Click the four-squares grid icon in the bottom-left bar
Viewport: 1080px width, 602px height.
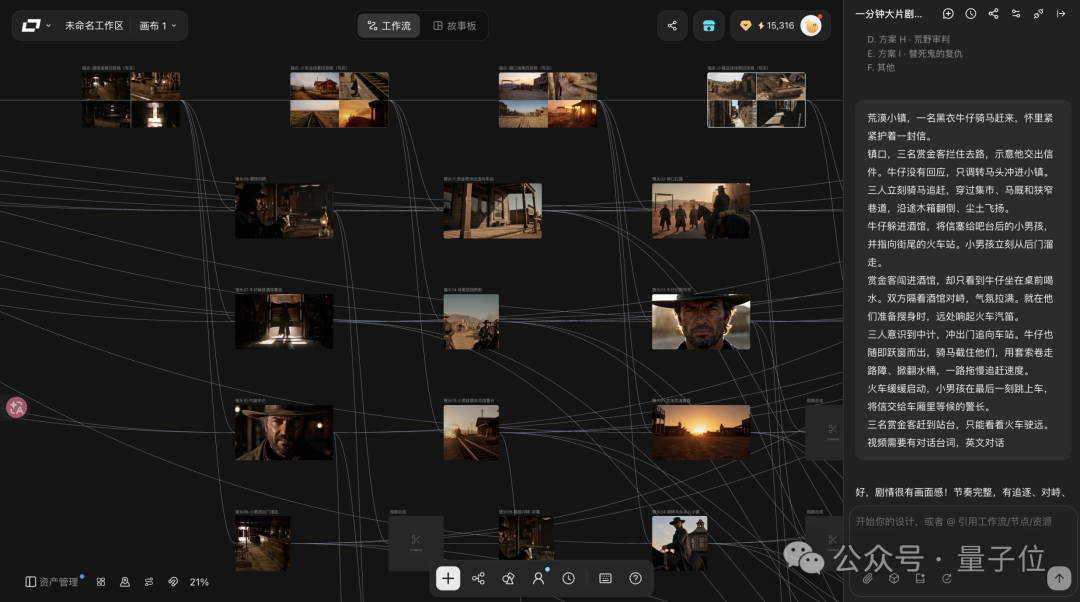pos(101,582)
